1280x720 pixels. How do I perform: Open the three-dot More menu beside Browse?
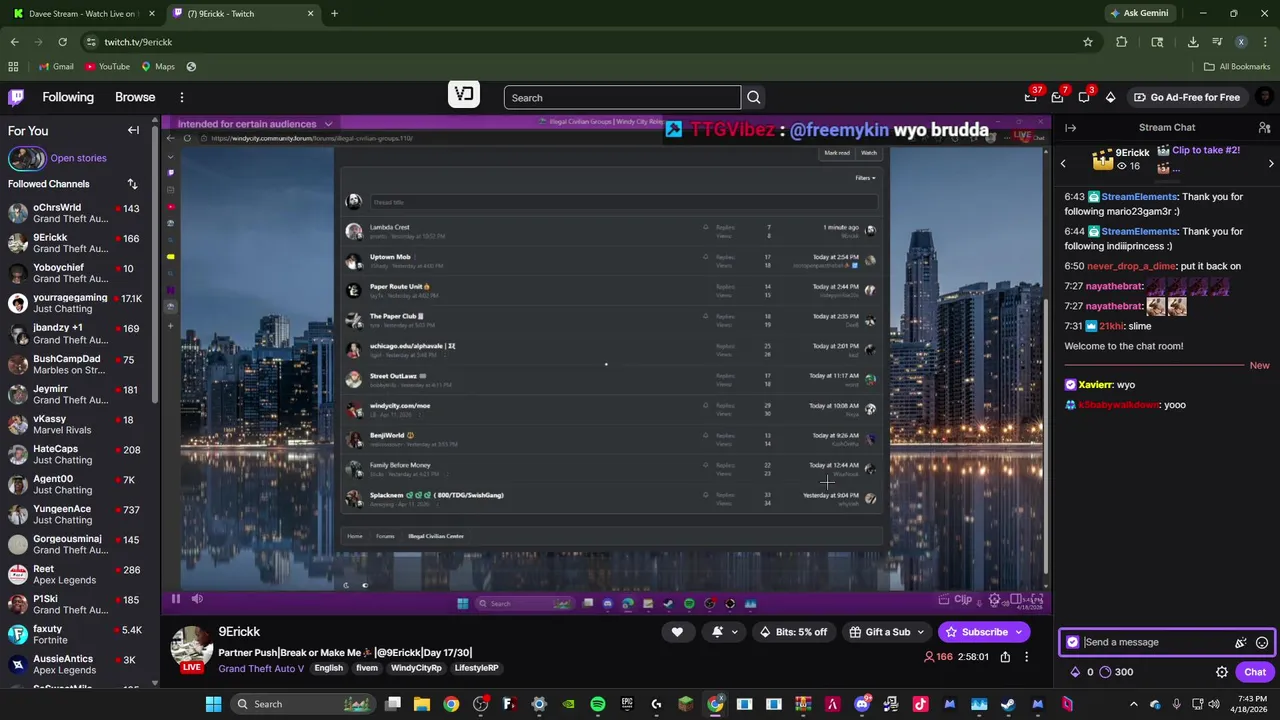click(x=182, y=97)
